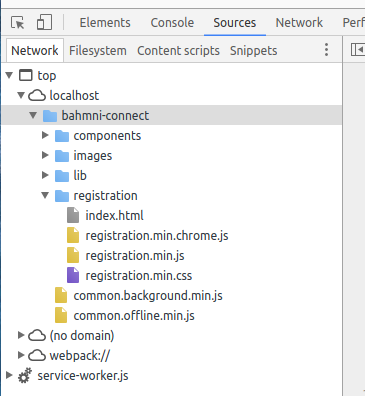Click the common.offline.min.js file icon
365x396 pixels.
61,315
